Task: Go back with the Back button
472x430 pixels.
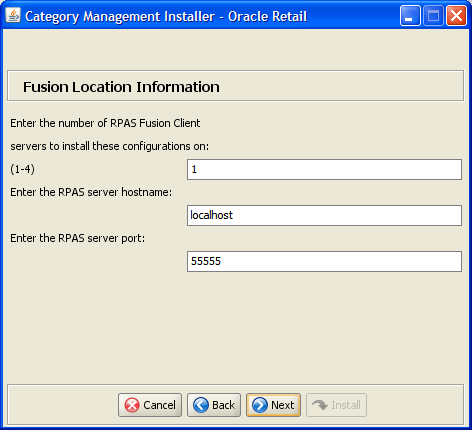Action: pos(214,405)
